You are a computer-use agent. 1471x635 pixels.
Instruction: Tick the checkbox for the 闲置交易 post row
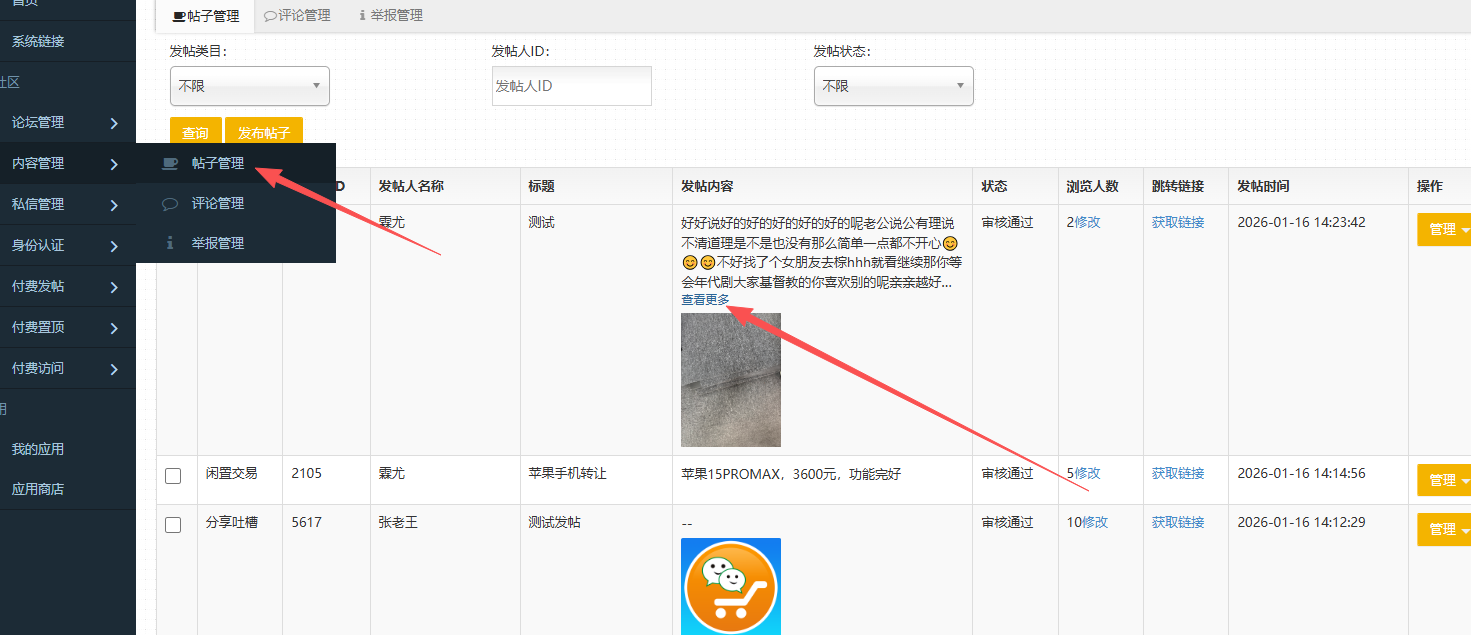point(173,476)
